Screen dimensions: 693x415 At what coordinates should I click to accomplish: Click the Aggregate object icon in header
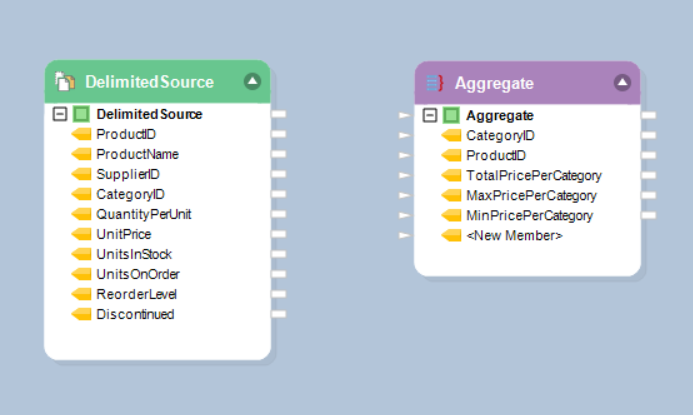click(434, 83)
